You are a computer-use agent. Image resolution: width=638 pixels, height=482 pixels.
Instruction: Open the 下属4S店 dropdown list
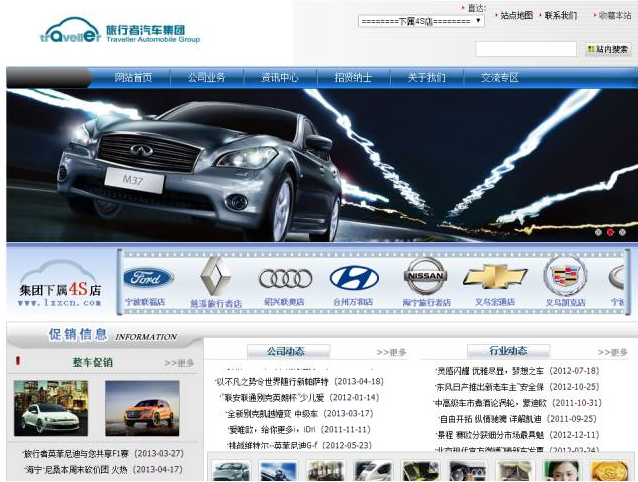coord(421,20)
